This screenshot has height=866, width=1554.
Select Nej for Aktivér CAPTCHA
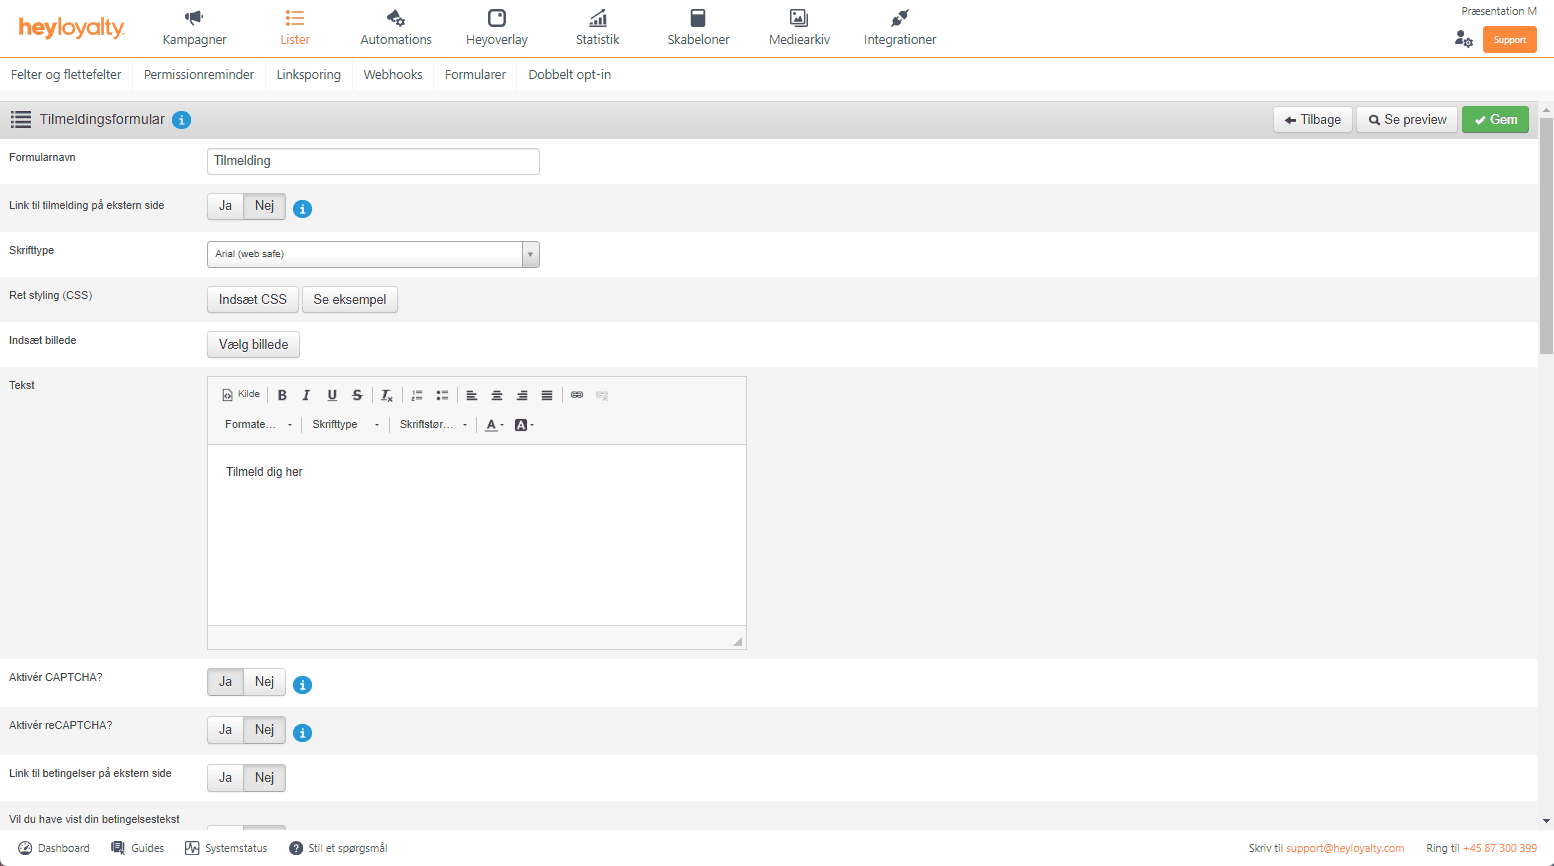click(264, 682)
